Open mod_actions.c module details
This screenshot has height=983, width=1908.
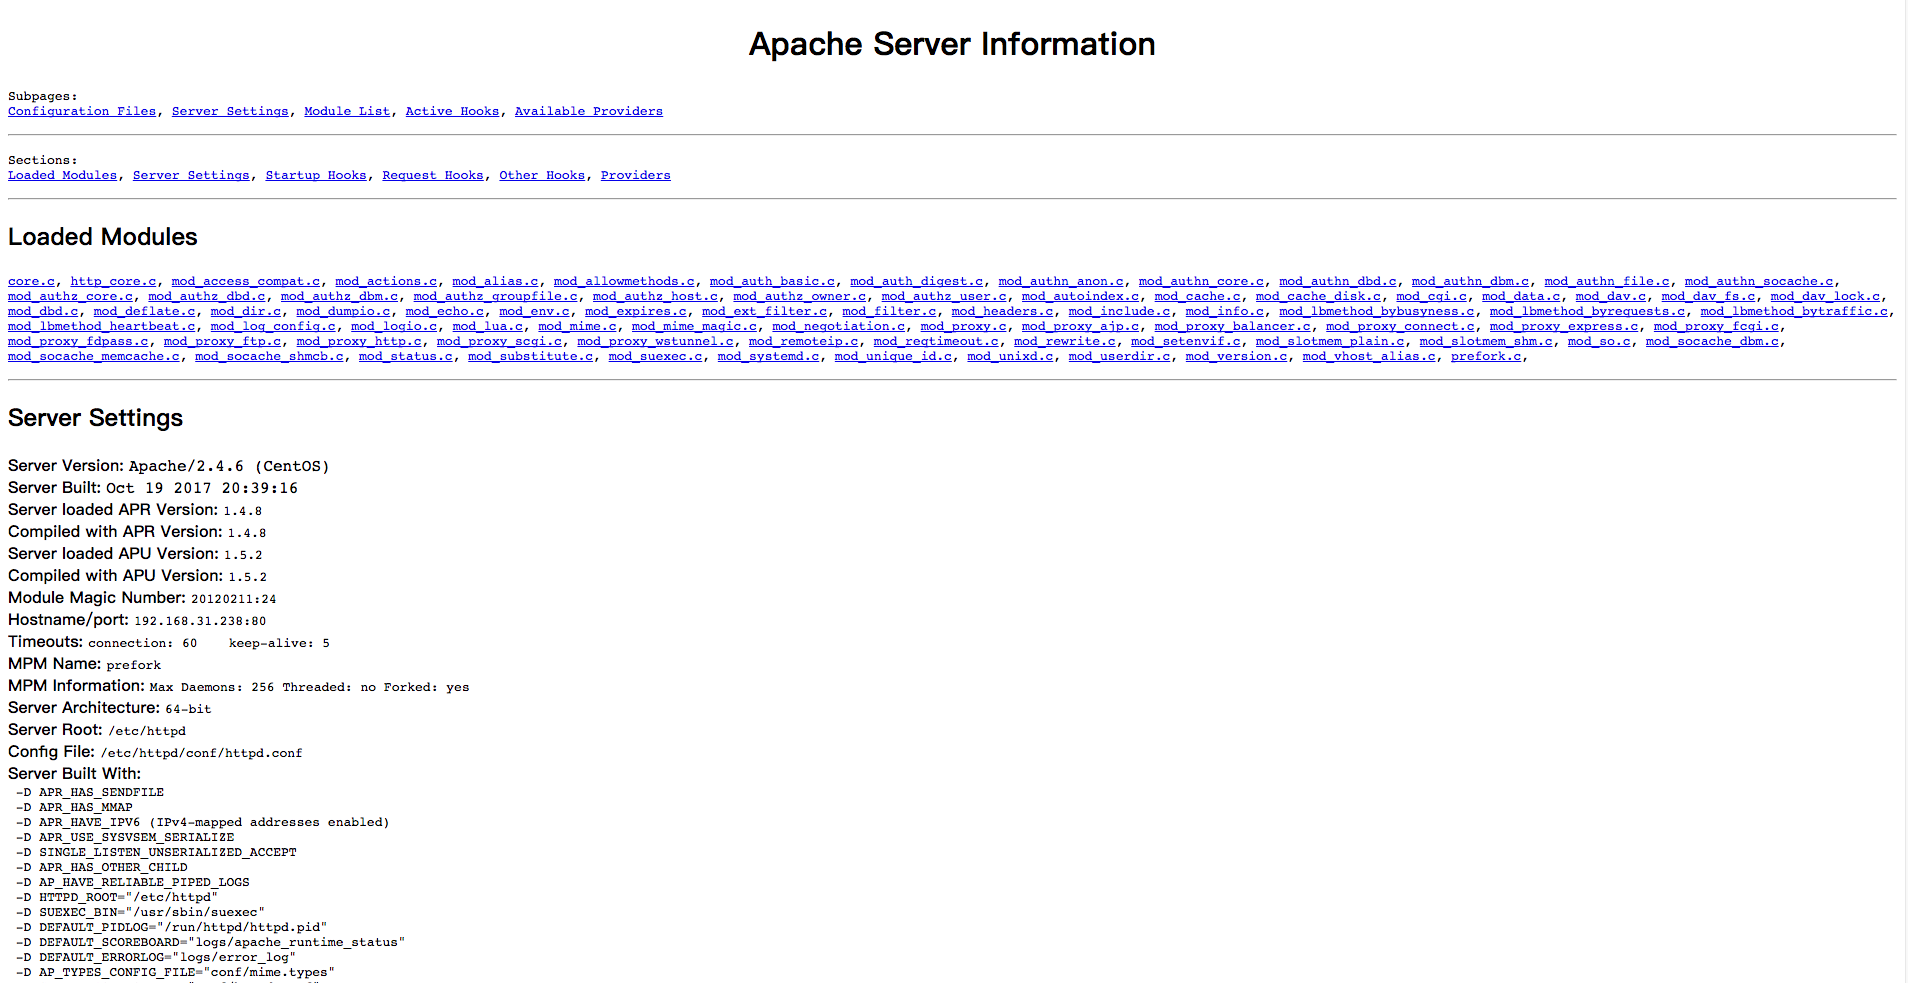[386, 281]
